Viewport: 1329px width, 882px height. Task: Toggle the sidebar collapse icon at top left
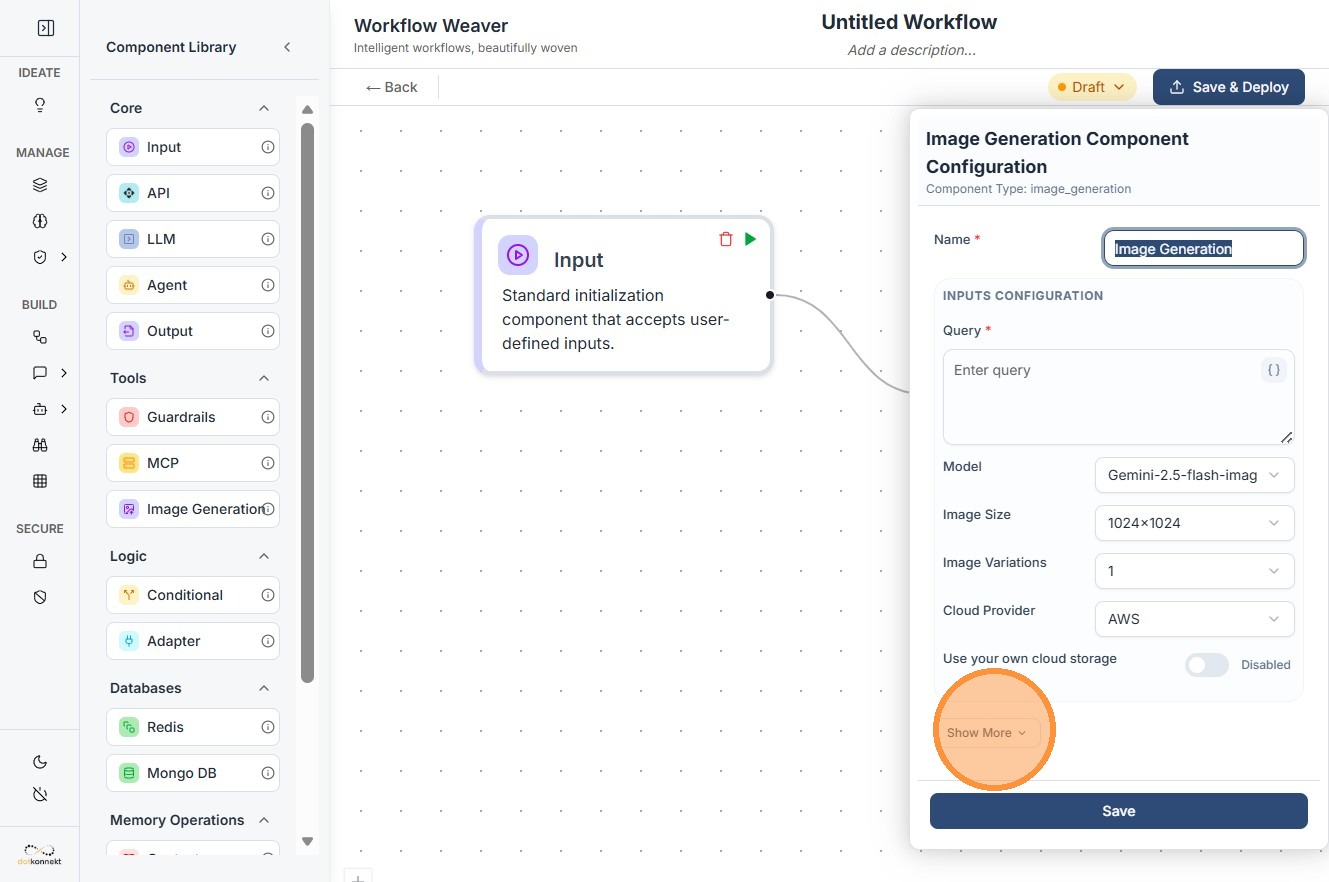click(45, 28)
